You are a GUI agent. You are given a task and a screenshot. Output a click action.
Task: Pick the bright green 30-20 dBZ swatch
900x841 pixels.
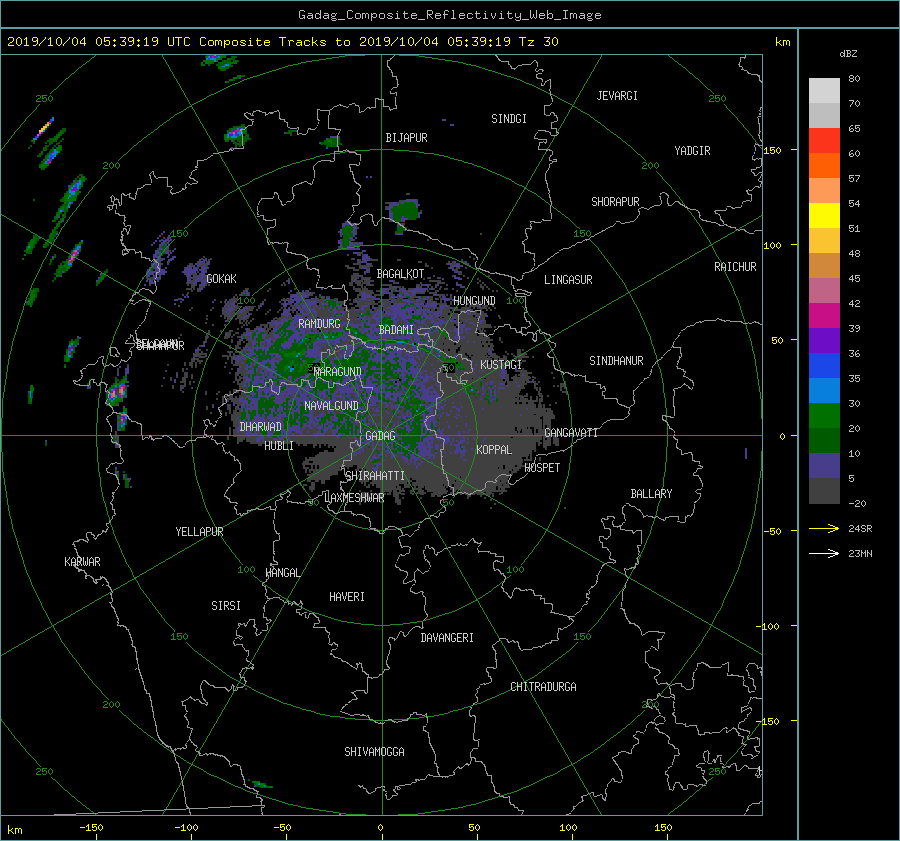coord(824,415)
